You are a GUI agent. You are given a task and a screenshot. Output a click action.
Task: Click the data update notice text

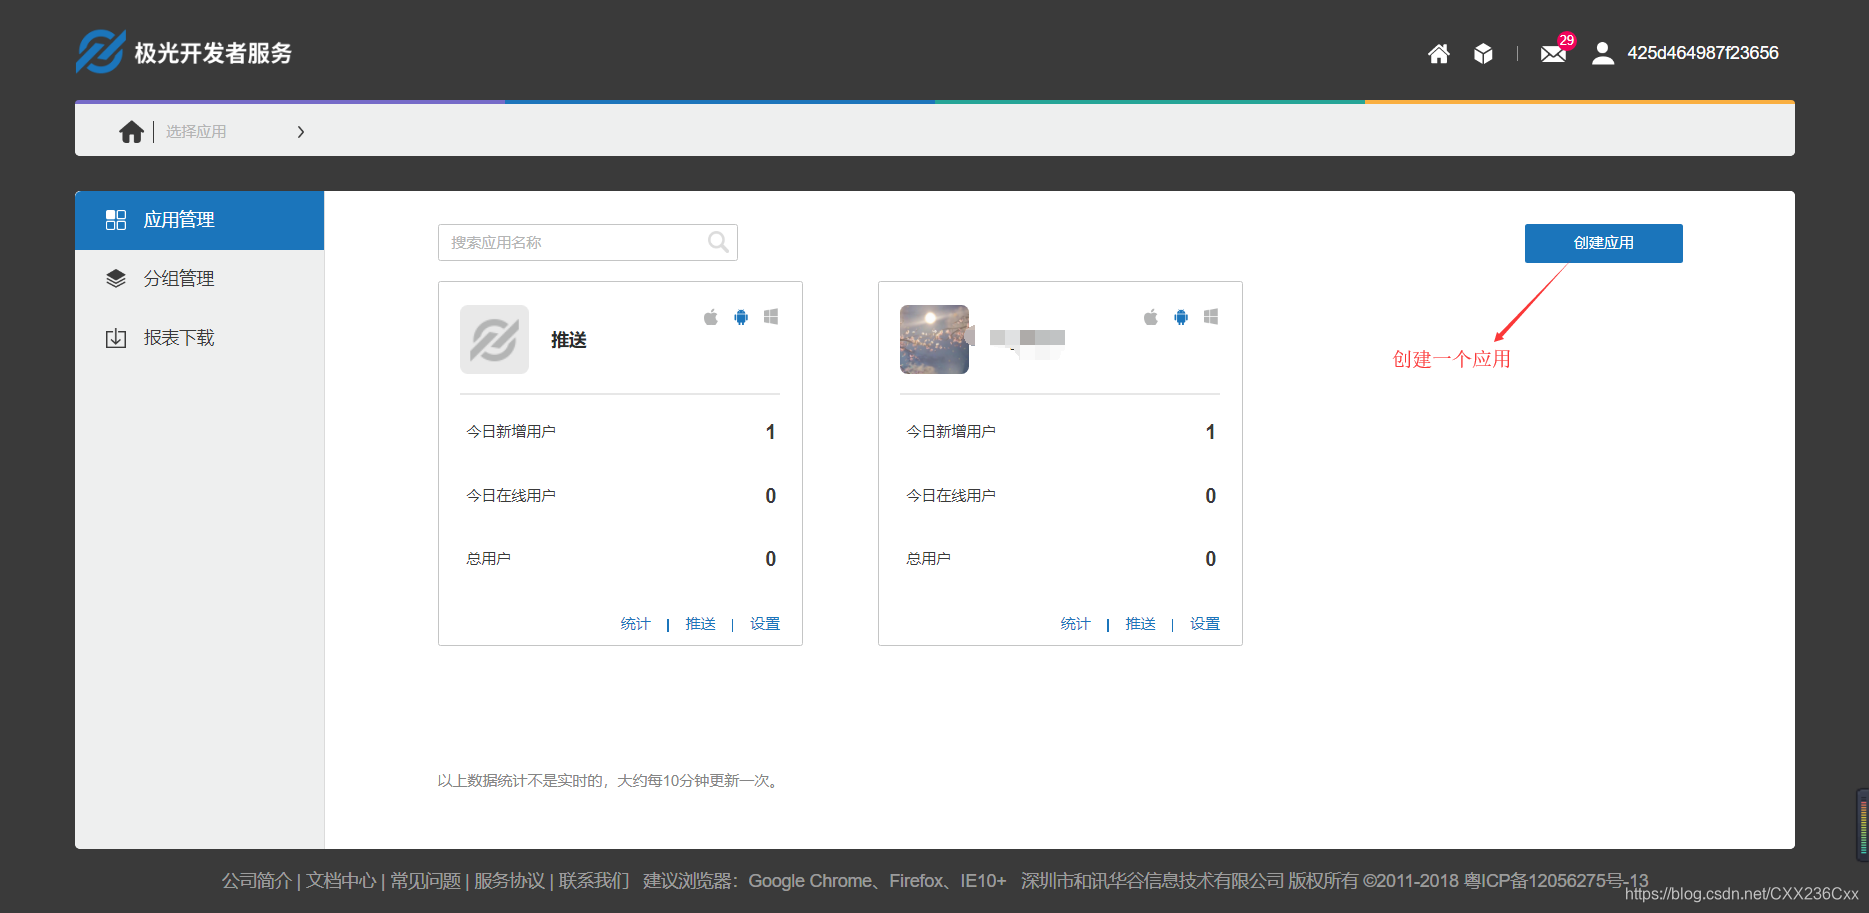[610, 781]
